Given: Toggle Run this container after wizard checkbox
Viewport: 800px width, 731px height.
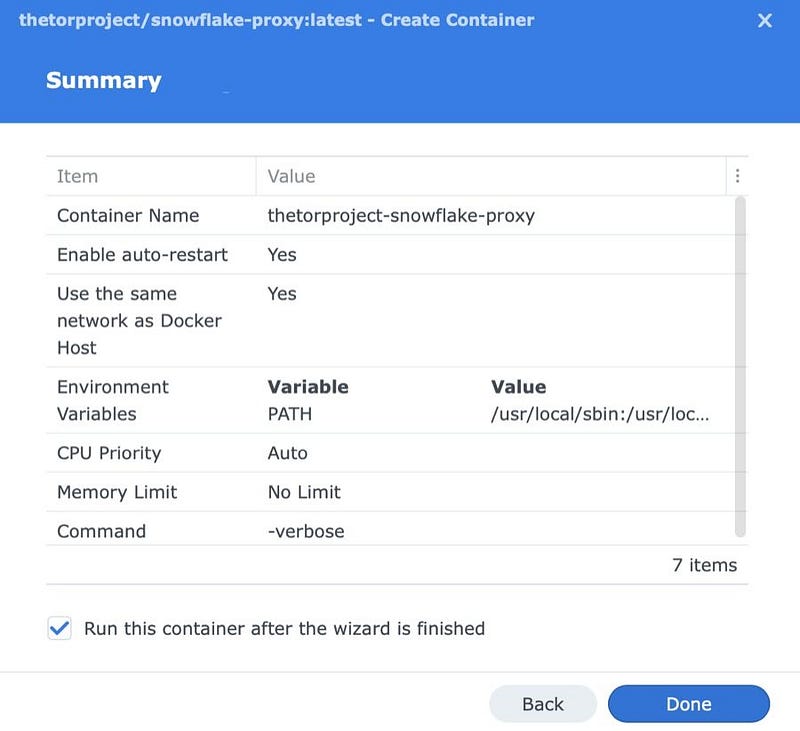Looking at the screenshot, I should point(59,628).
